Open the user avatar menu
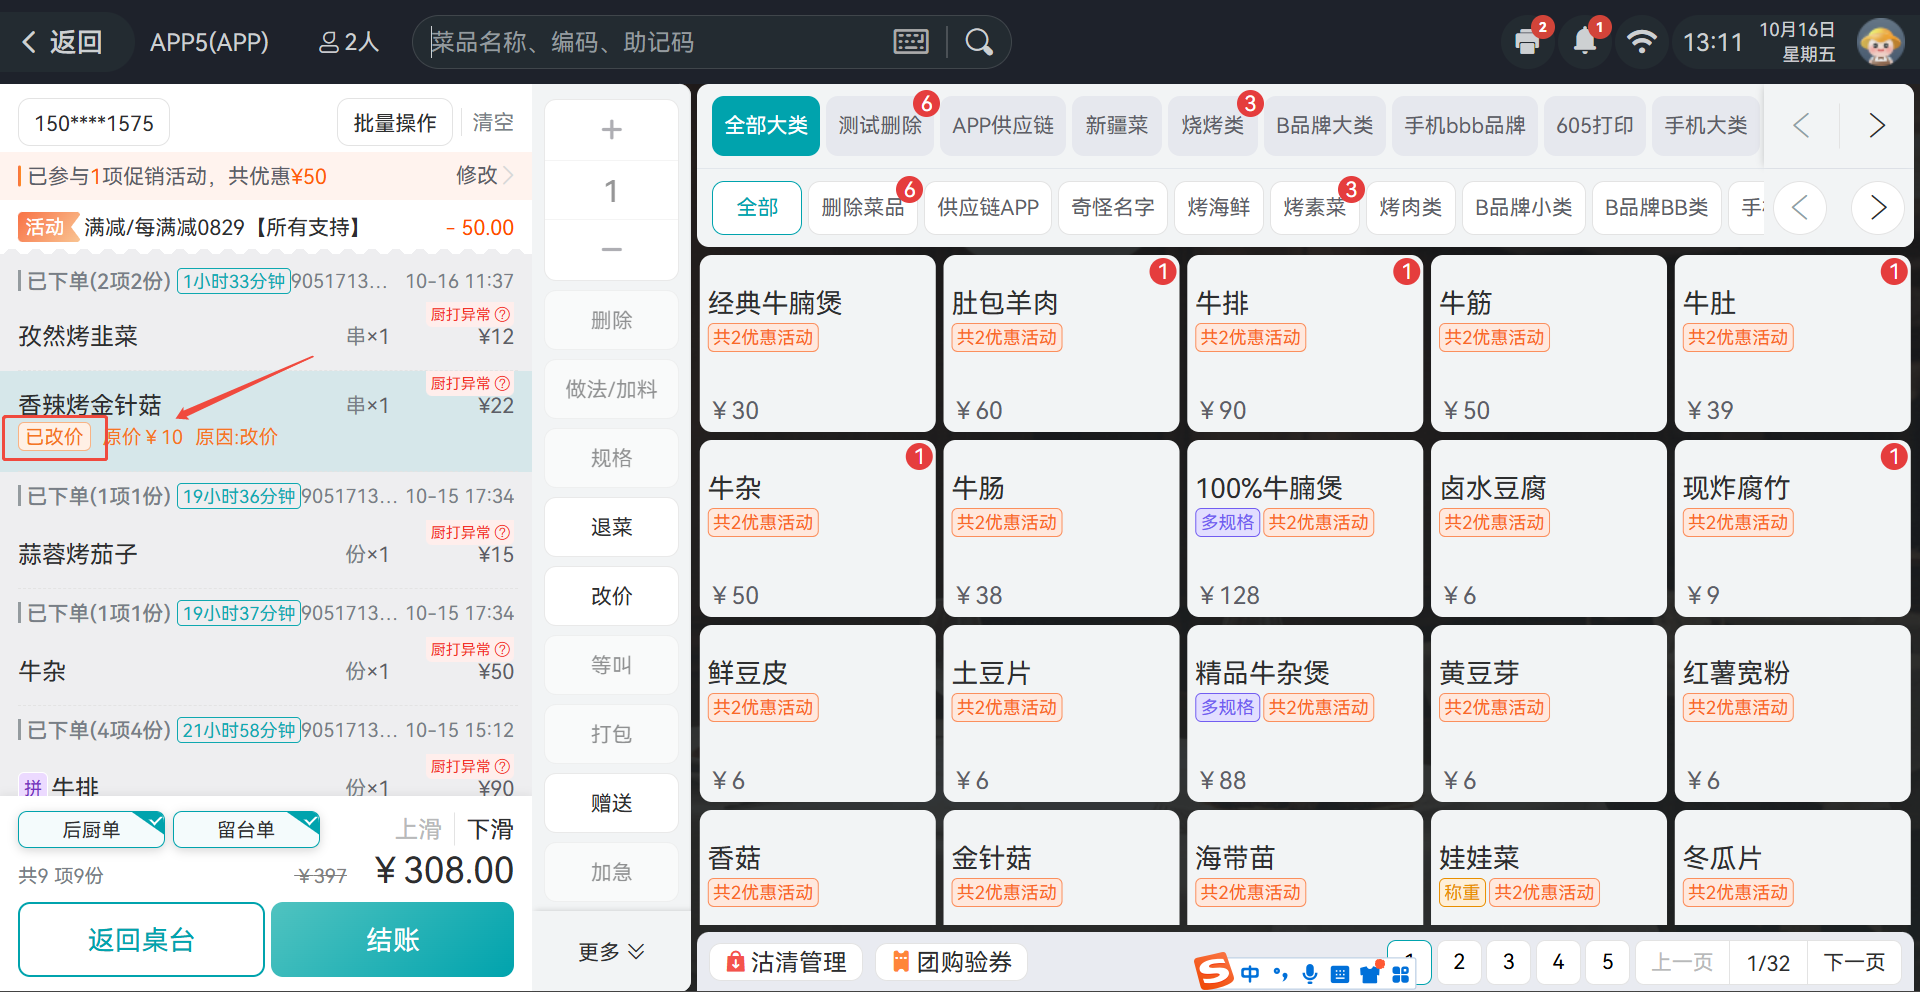Screen dimensions: 1920x992 pyautogui.click(x=1880, y=42)
